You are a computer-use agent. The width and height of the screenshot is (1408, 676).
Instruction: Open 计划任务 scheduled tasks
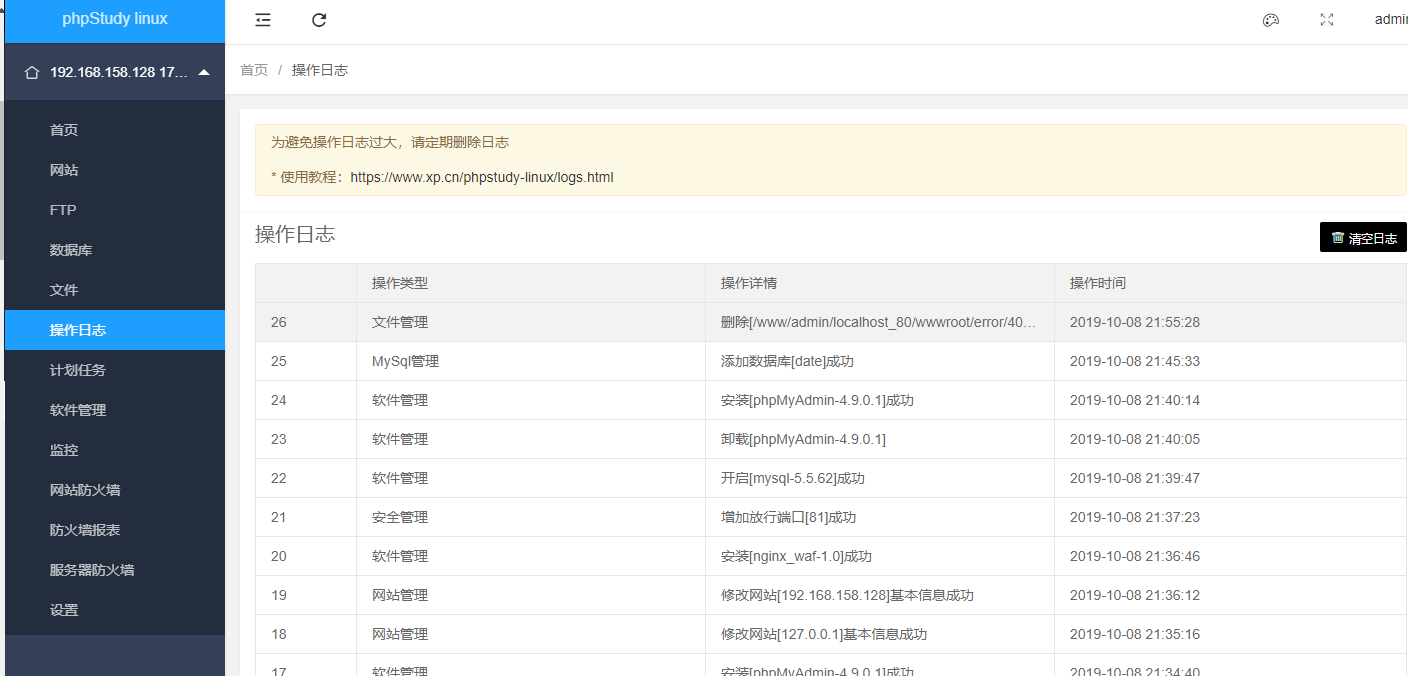point(78,370)
